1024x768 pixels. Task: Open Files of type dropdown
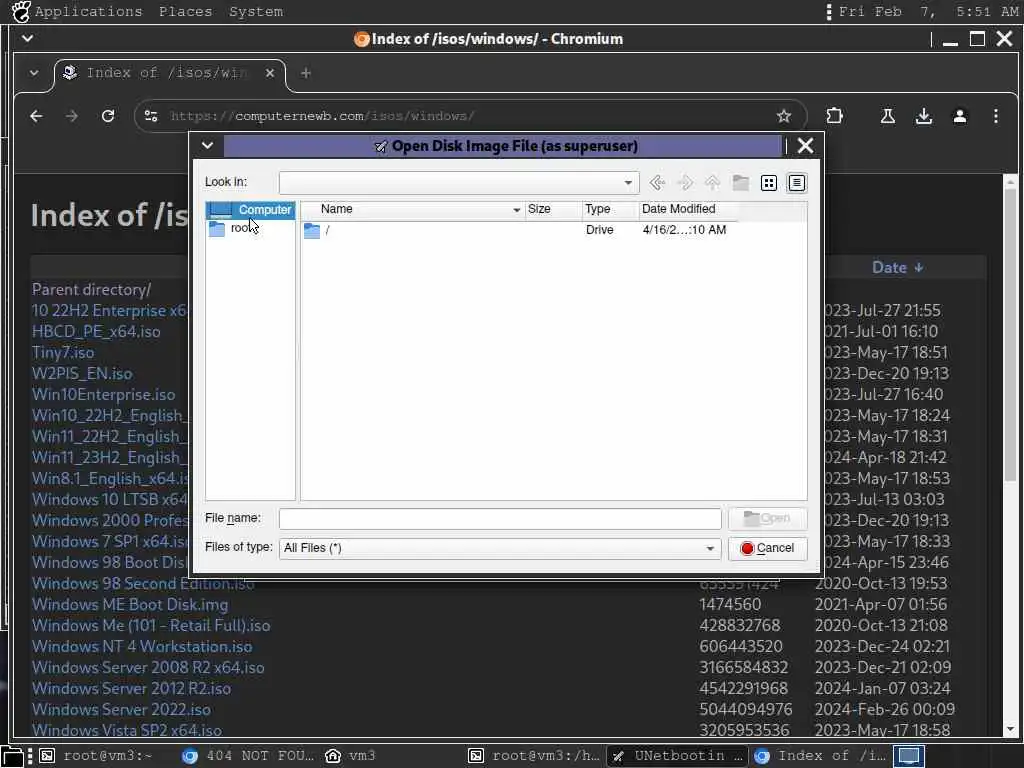pyautogui.click(x=500, y=549)
